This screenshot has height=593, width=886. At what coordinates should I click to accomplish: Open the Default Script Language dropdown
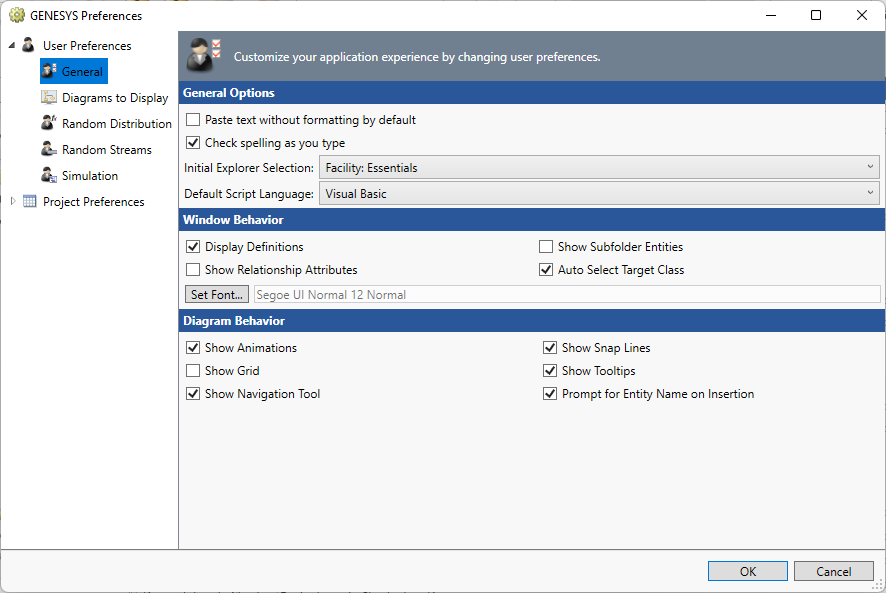tap(599, 194)
